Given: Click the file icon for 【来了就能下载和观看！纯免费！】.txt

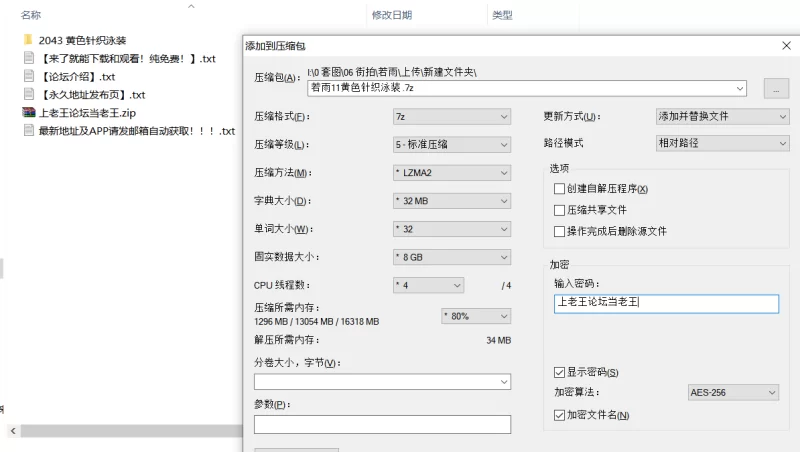Looking at the screenshot, I should click(28, 59).
